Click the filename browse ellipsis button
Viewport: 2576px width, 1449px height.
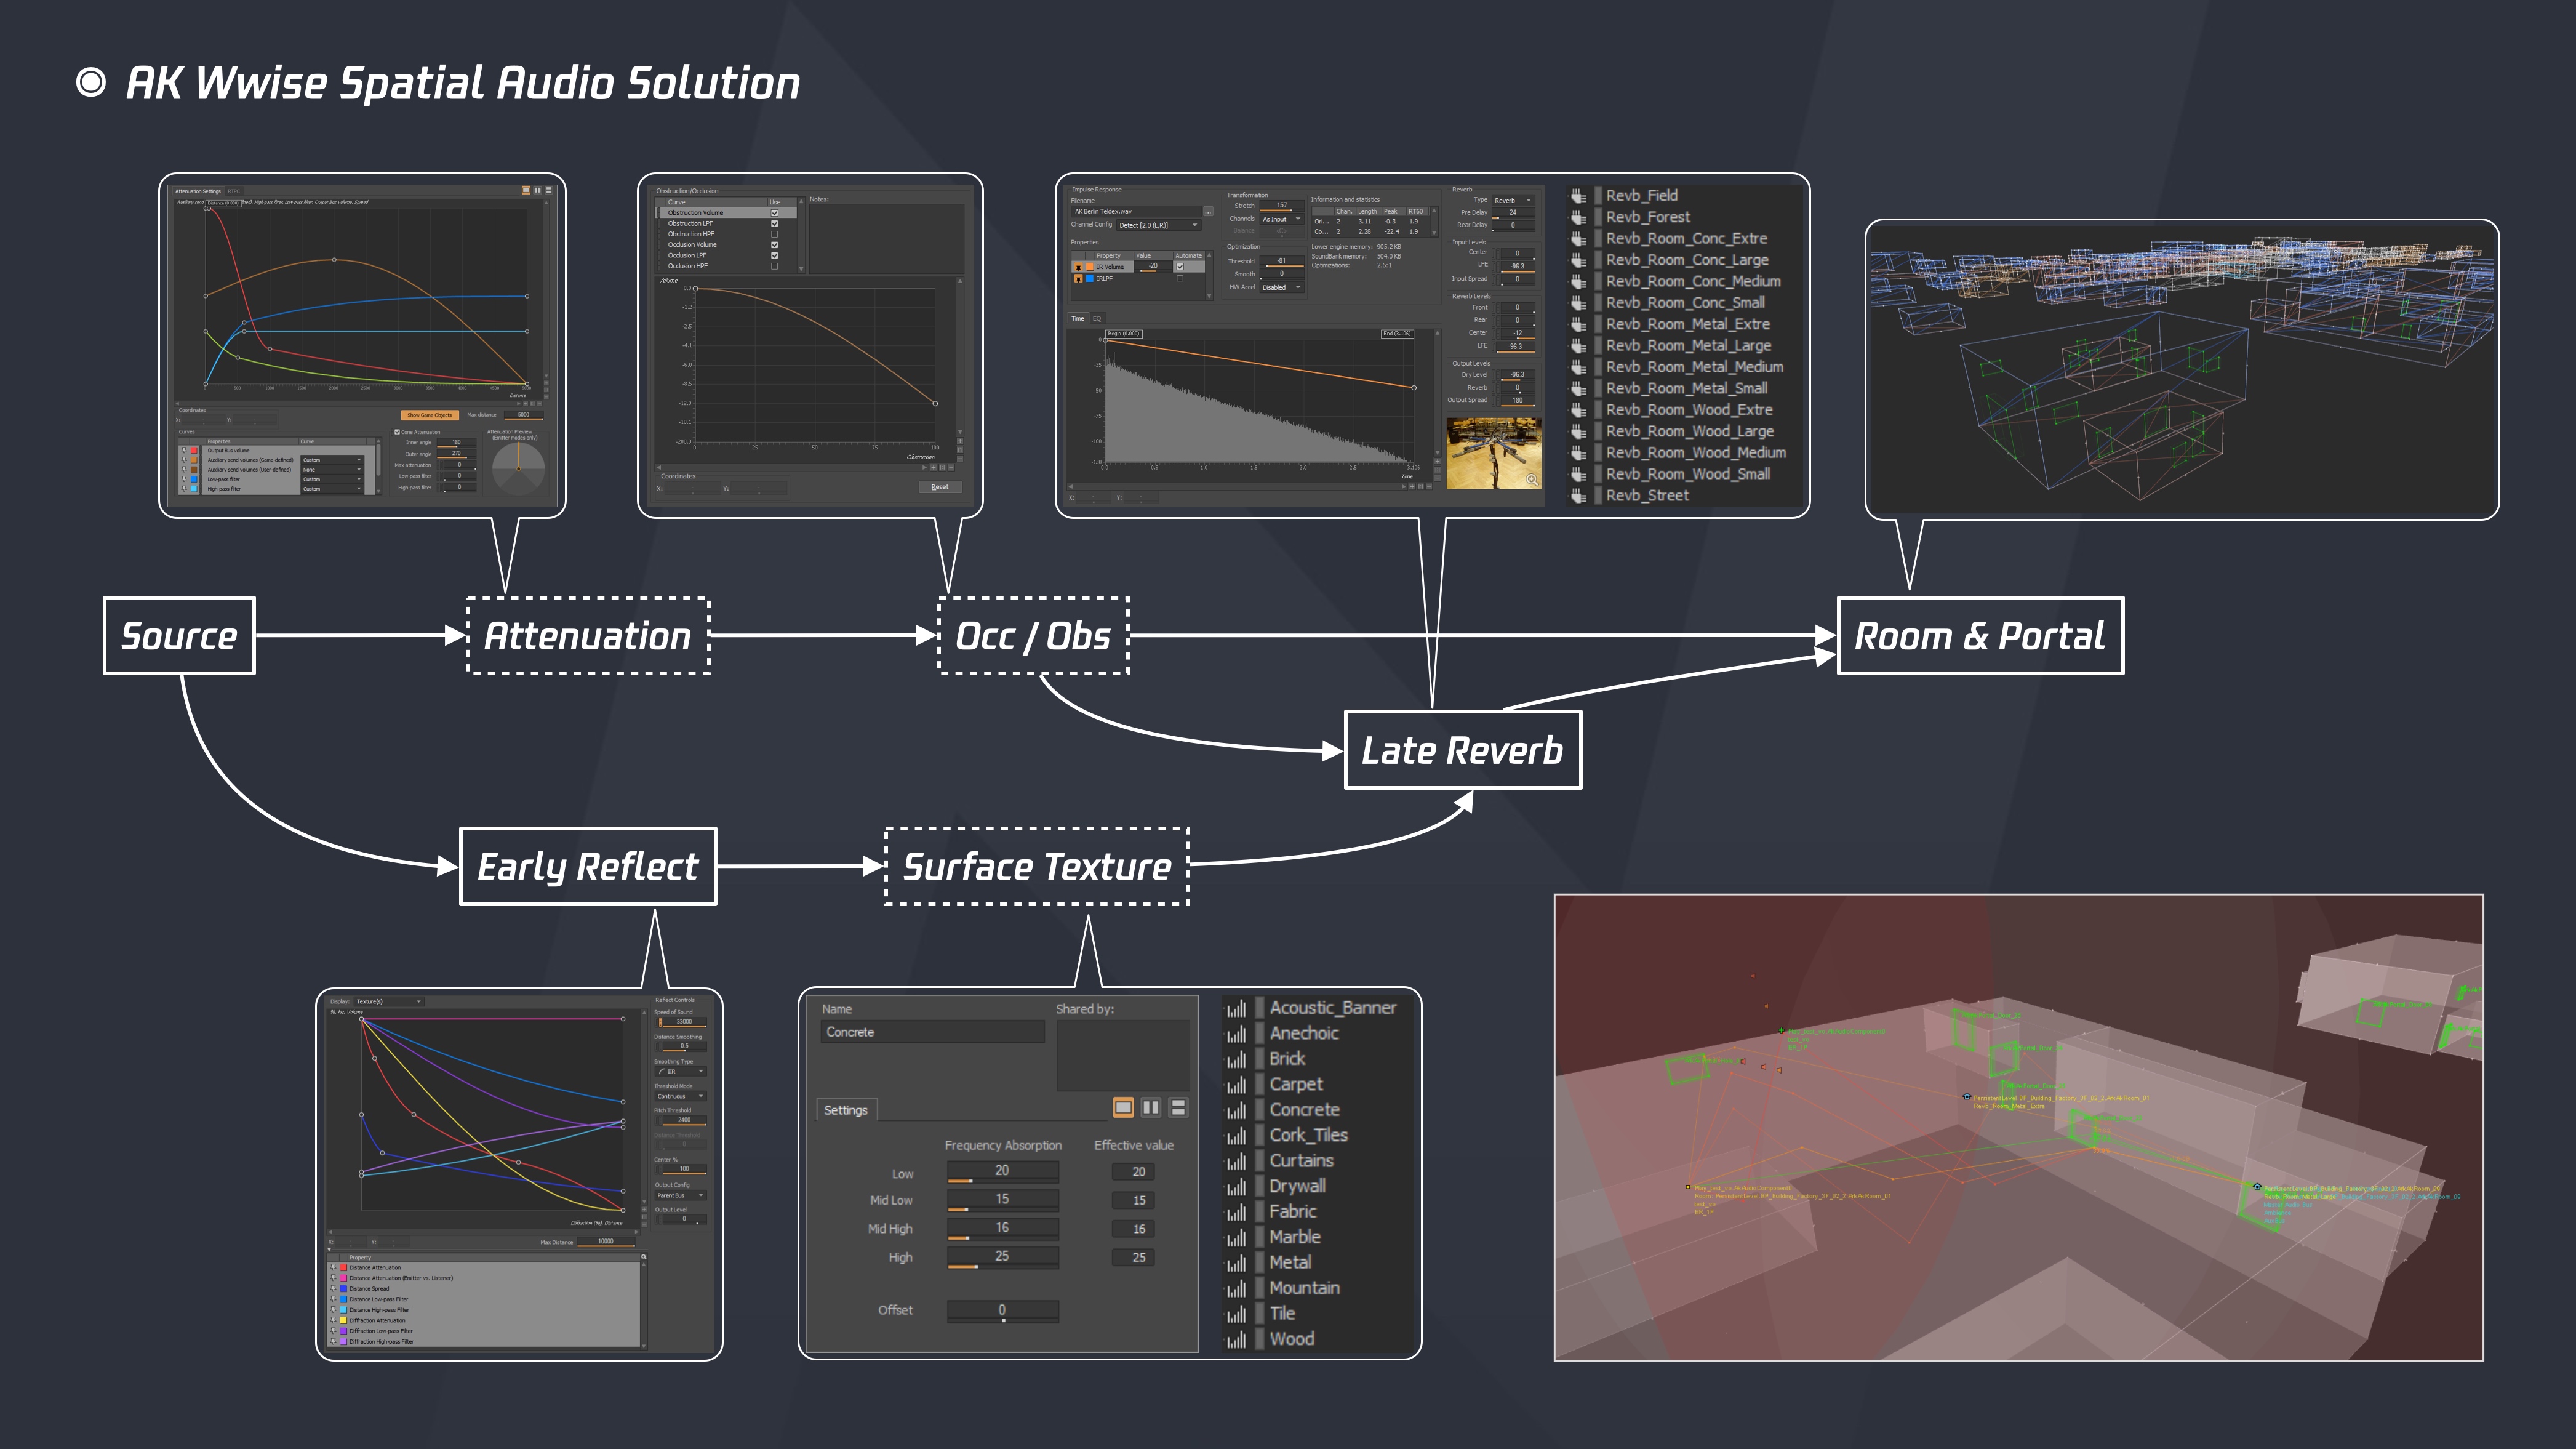click(1208, 212)
